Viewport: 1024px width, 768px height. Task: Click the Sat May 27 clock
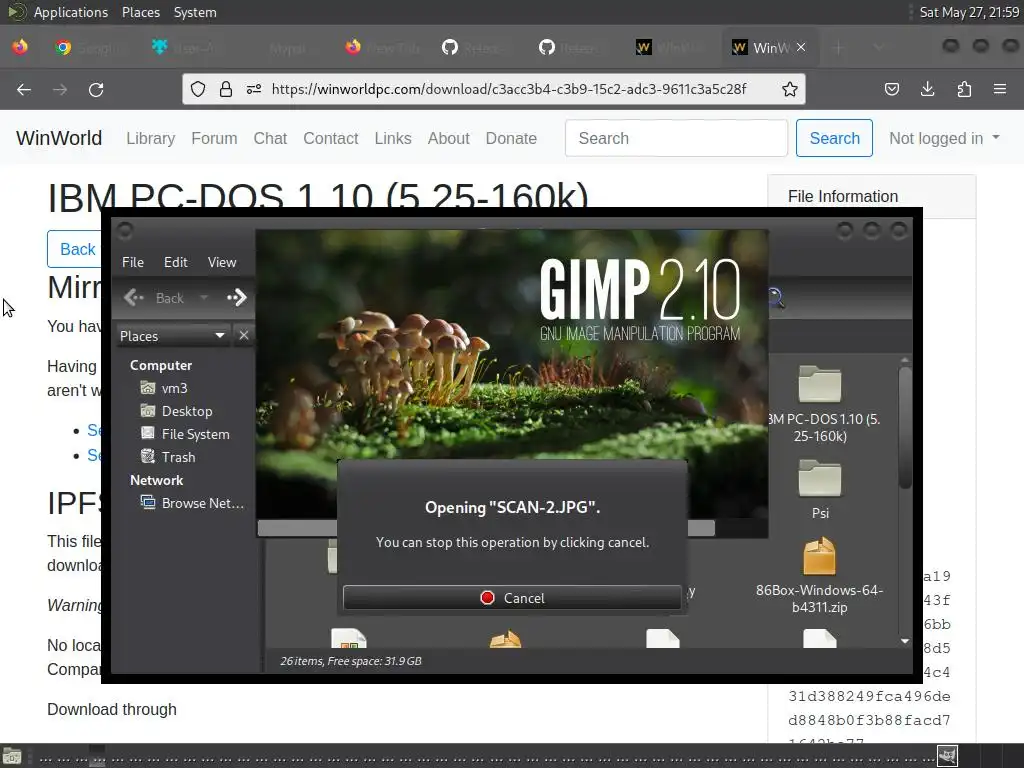click(x=969, y=12)
